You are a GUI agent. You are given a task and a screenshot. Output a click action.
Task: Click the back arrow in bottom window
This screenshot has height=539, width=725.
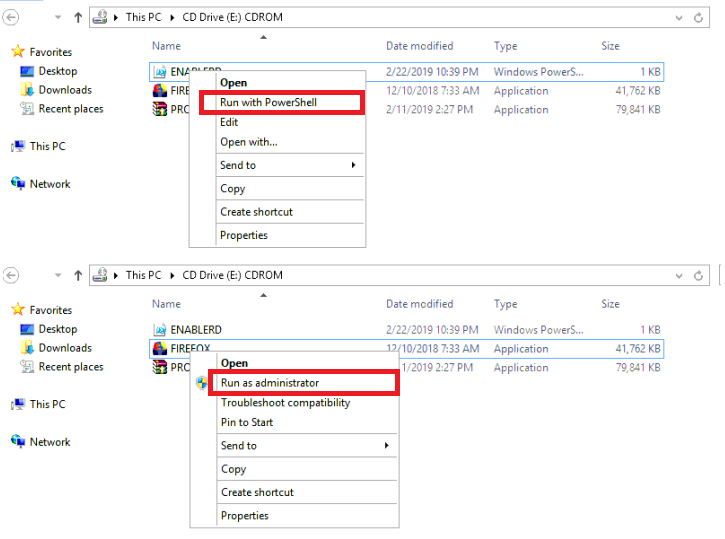[11, 276]
